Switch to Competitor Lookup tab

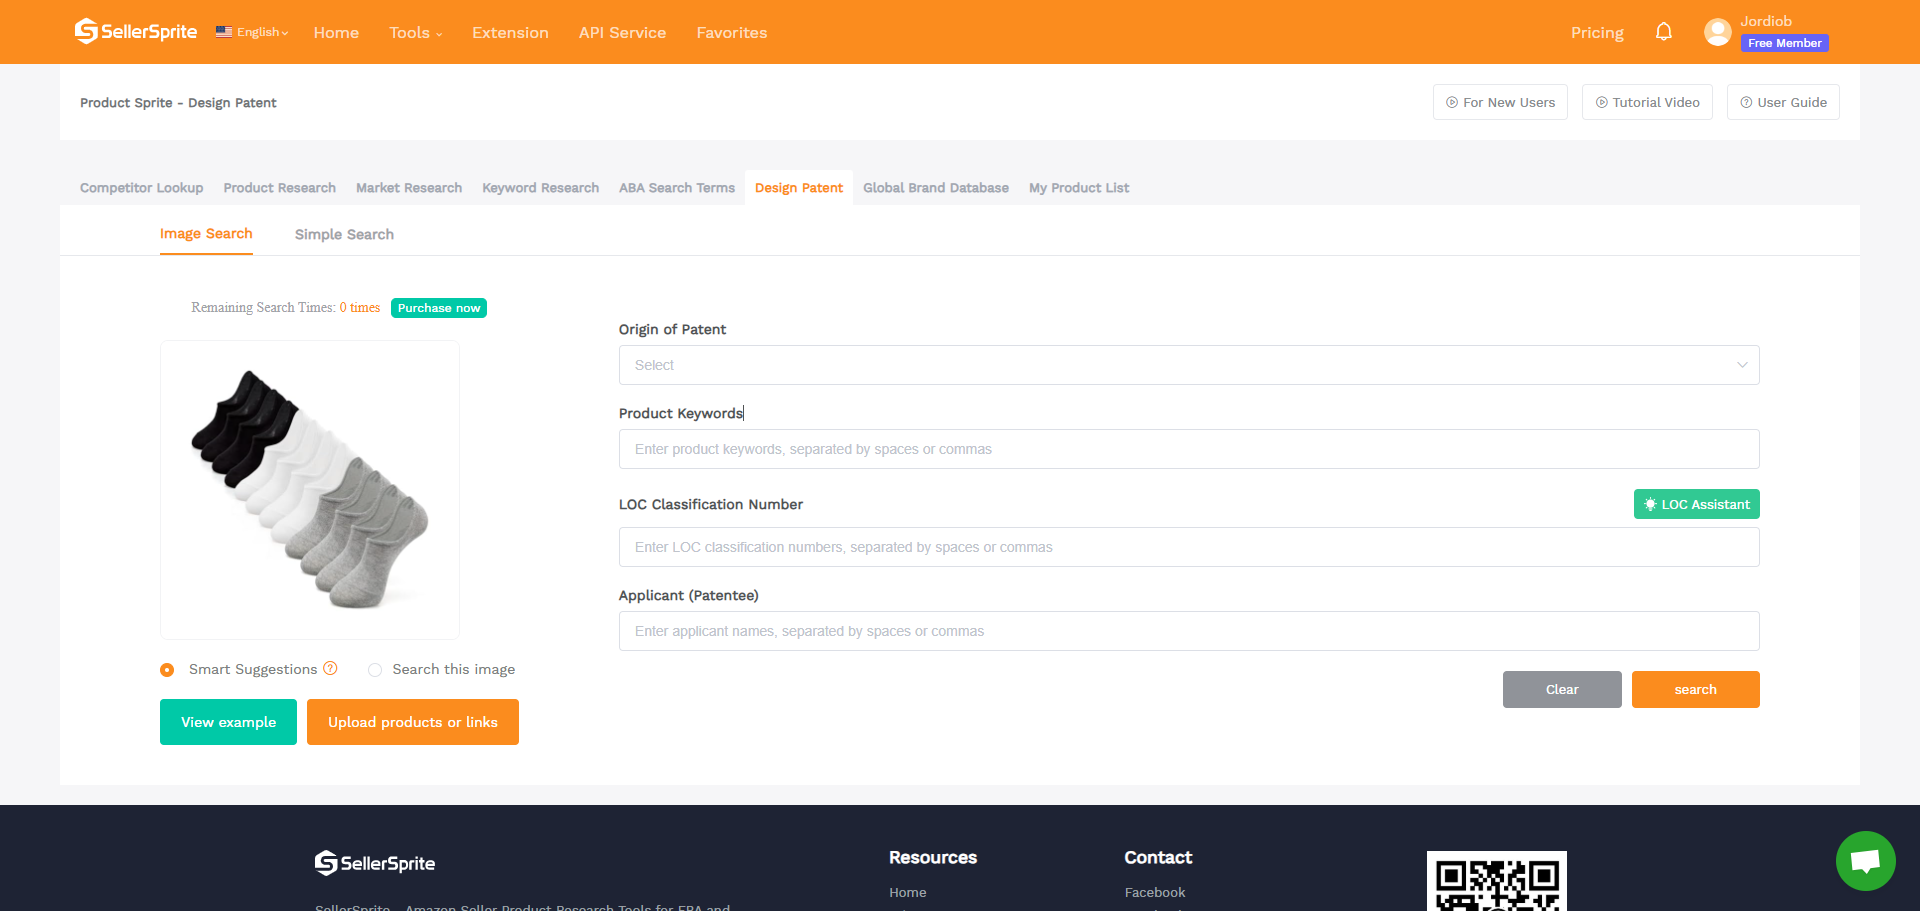[142, 188]
